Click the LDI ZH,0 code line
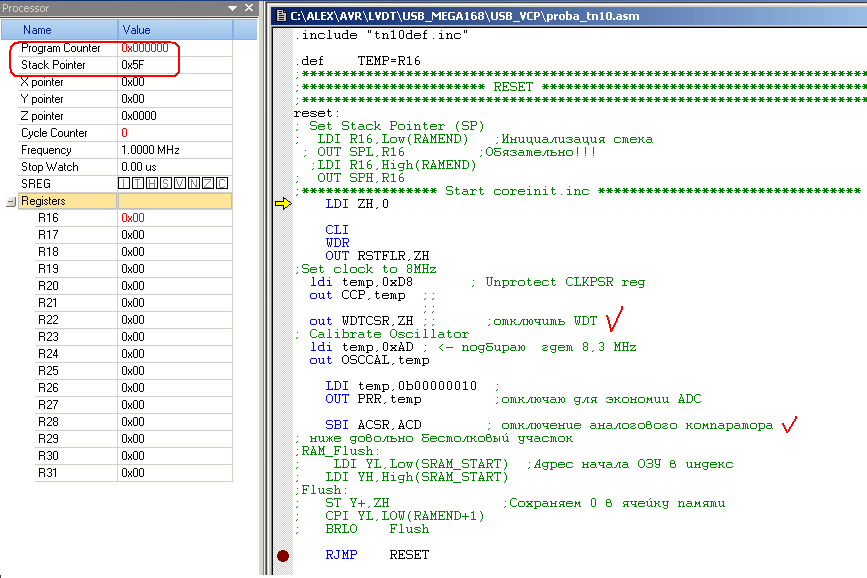This screenshot has width=867, height=578. pos(357,204)
